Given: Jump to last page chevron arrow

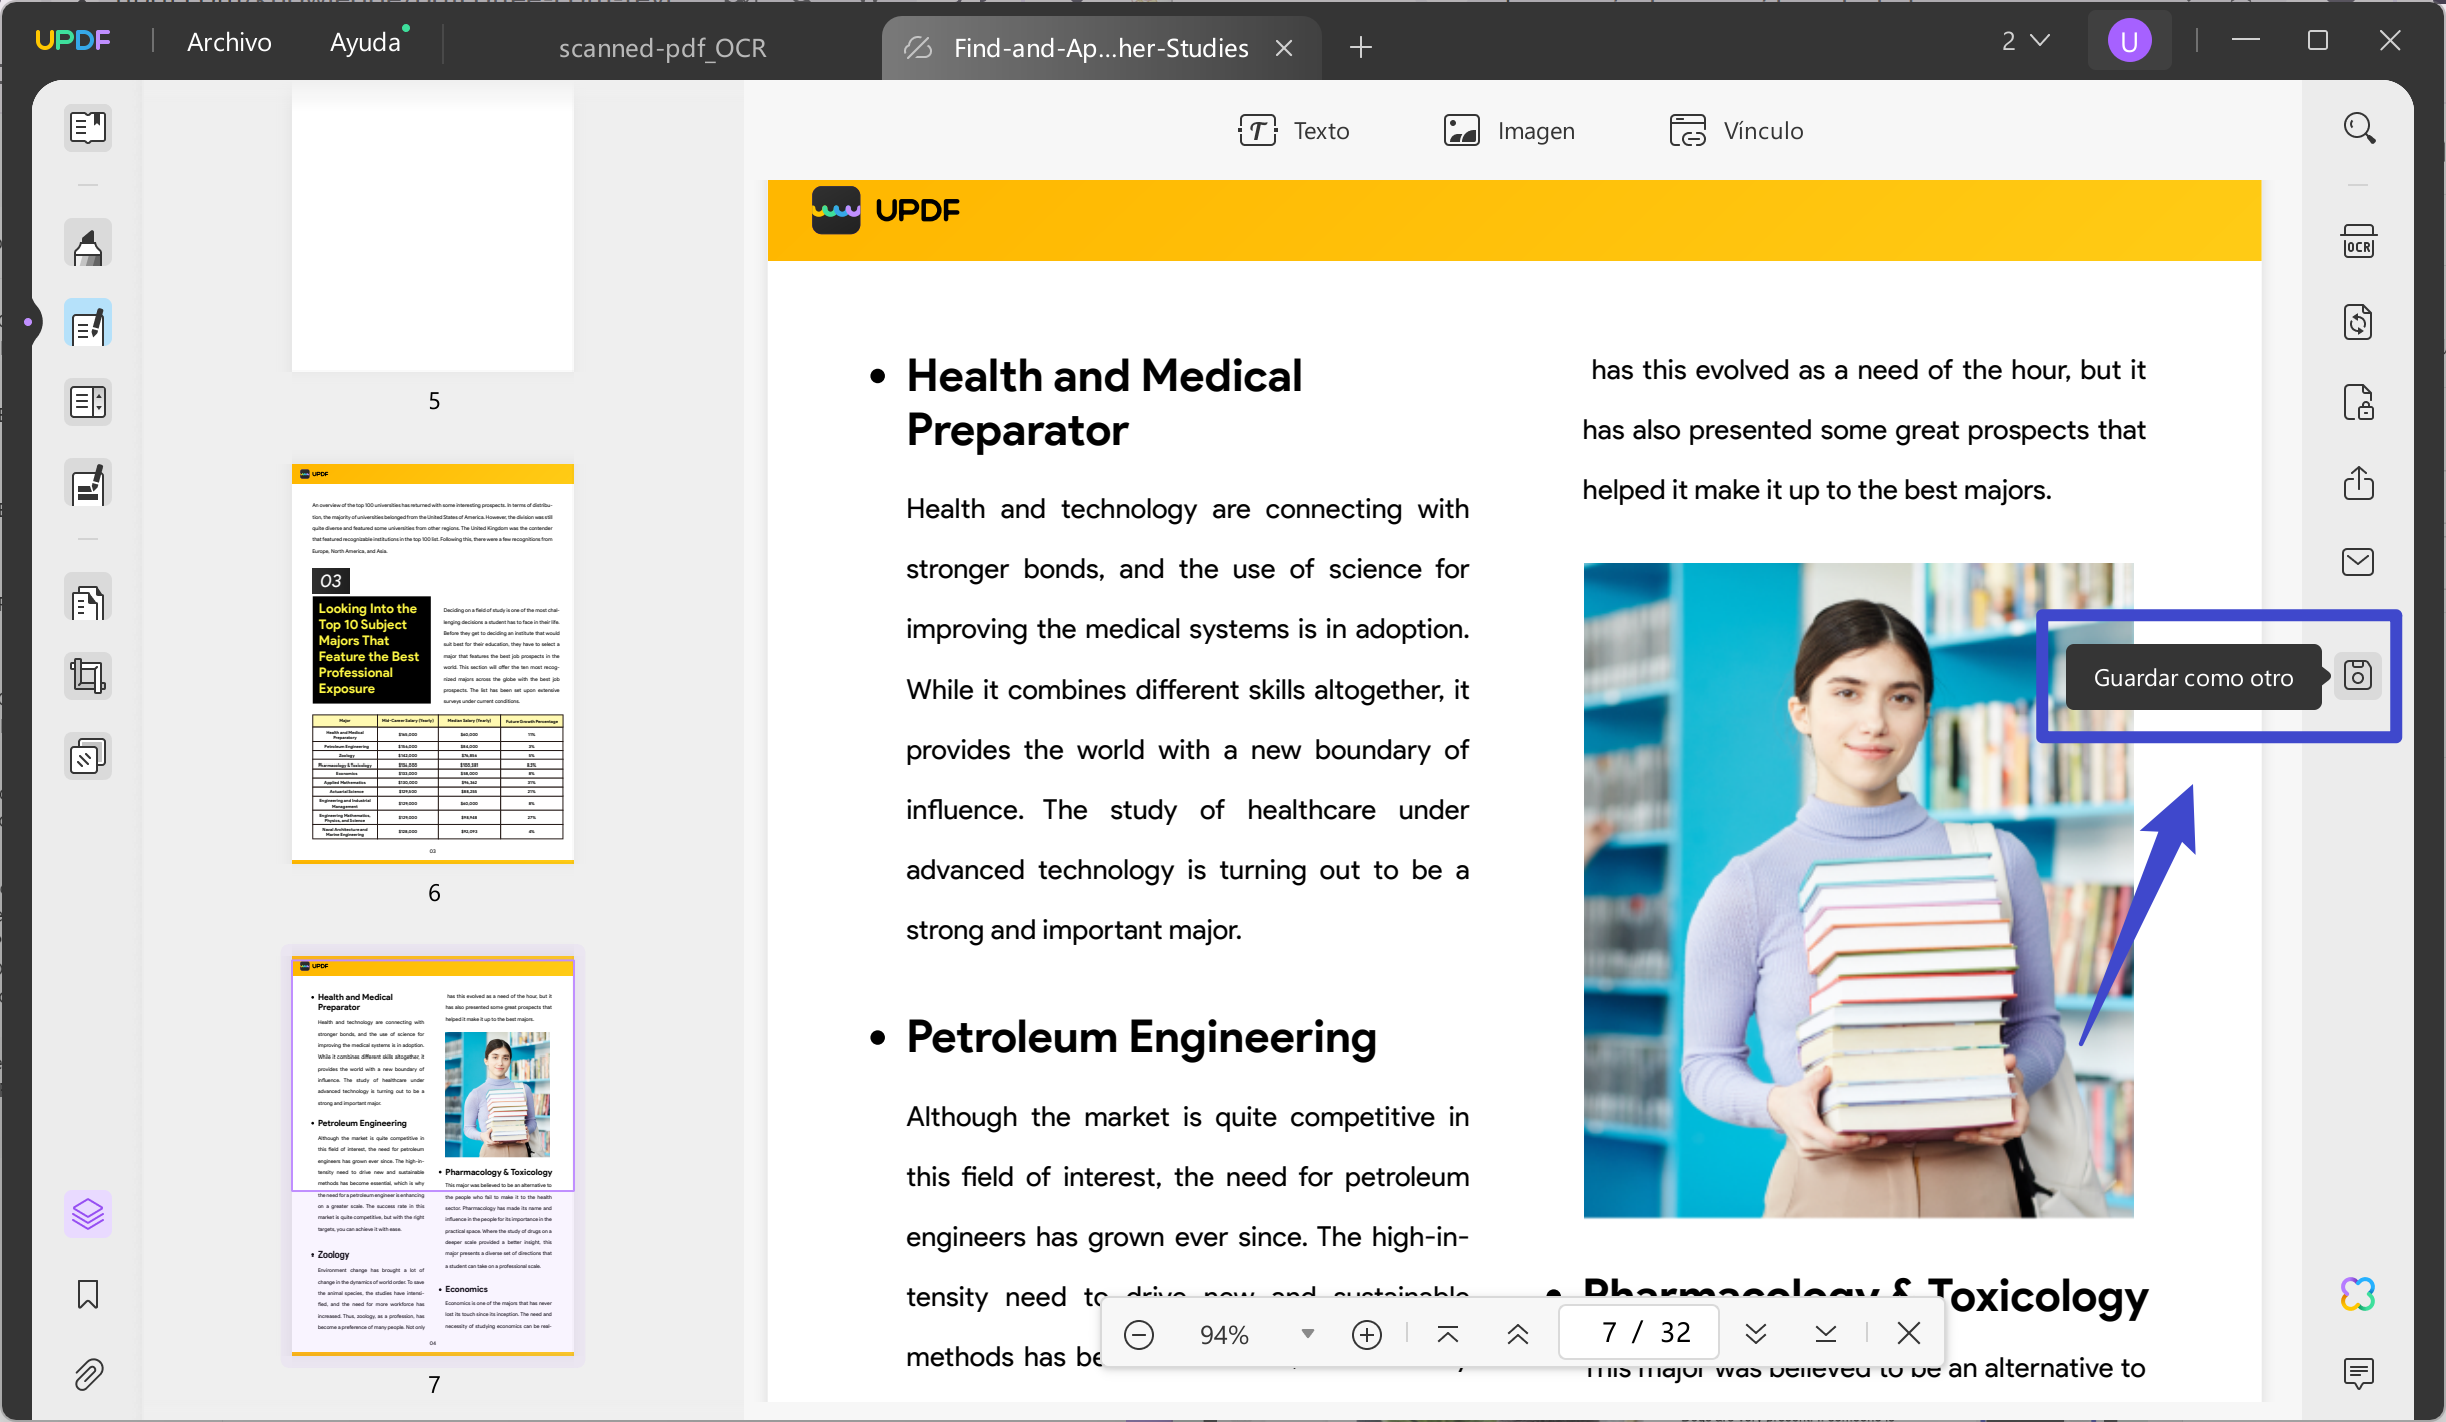Looking at the screenshot, I should coord(1825,1333).
